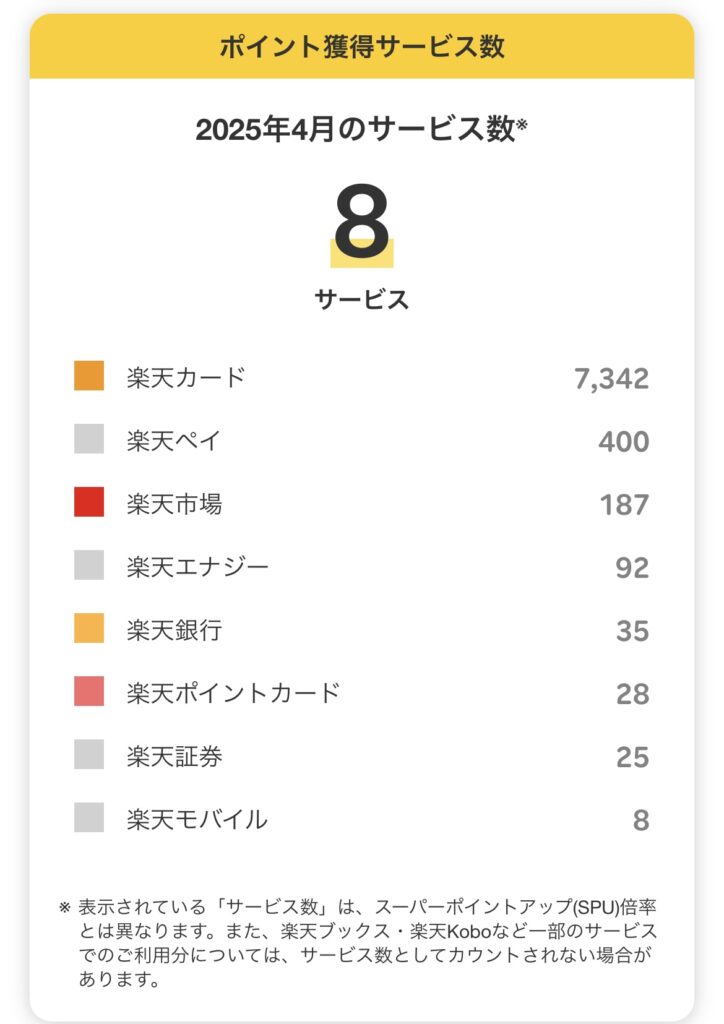The width and height of the screenshot is (724, 1024).
Task: Click the large 8 service count
Action: click(362, 221)
